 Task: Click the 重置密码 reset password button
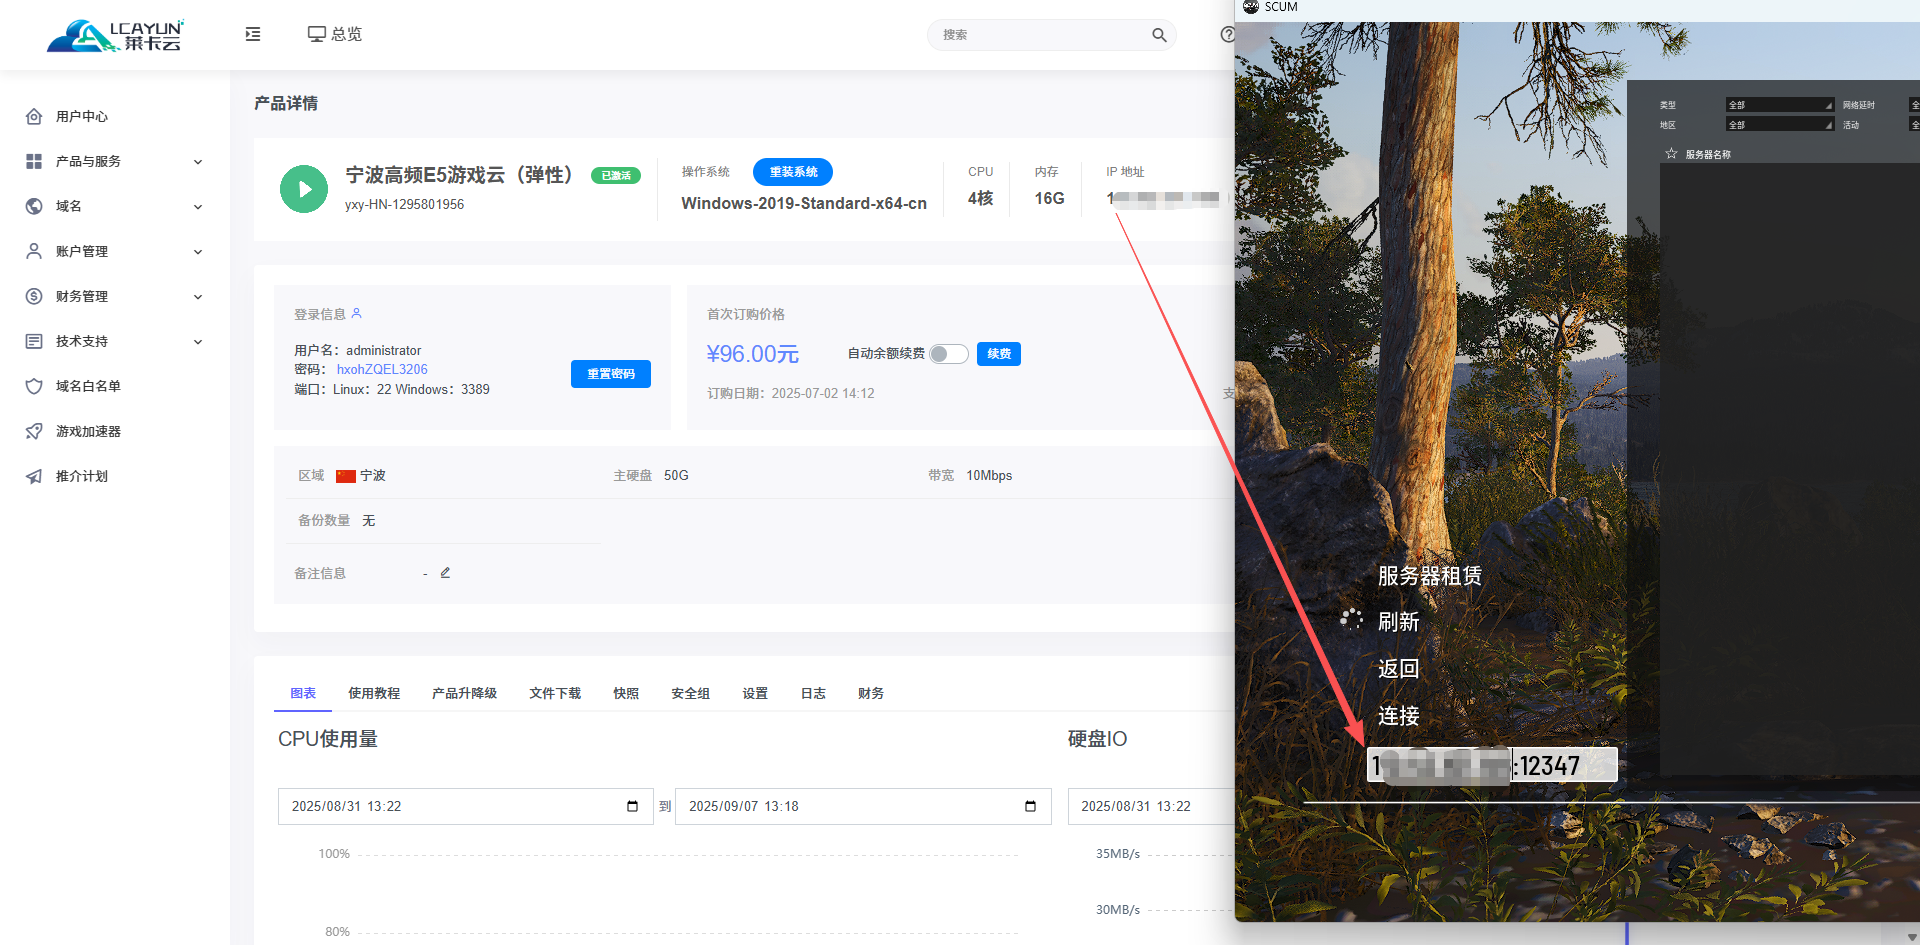point(611,374)
